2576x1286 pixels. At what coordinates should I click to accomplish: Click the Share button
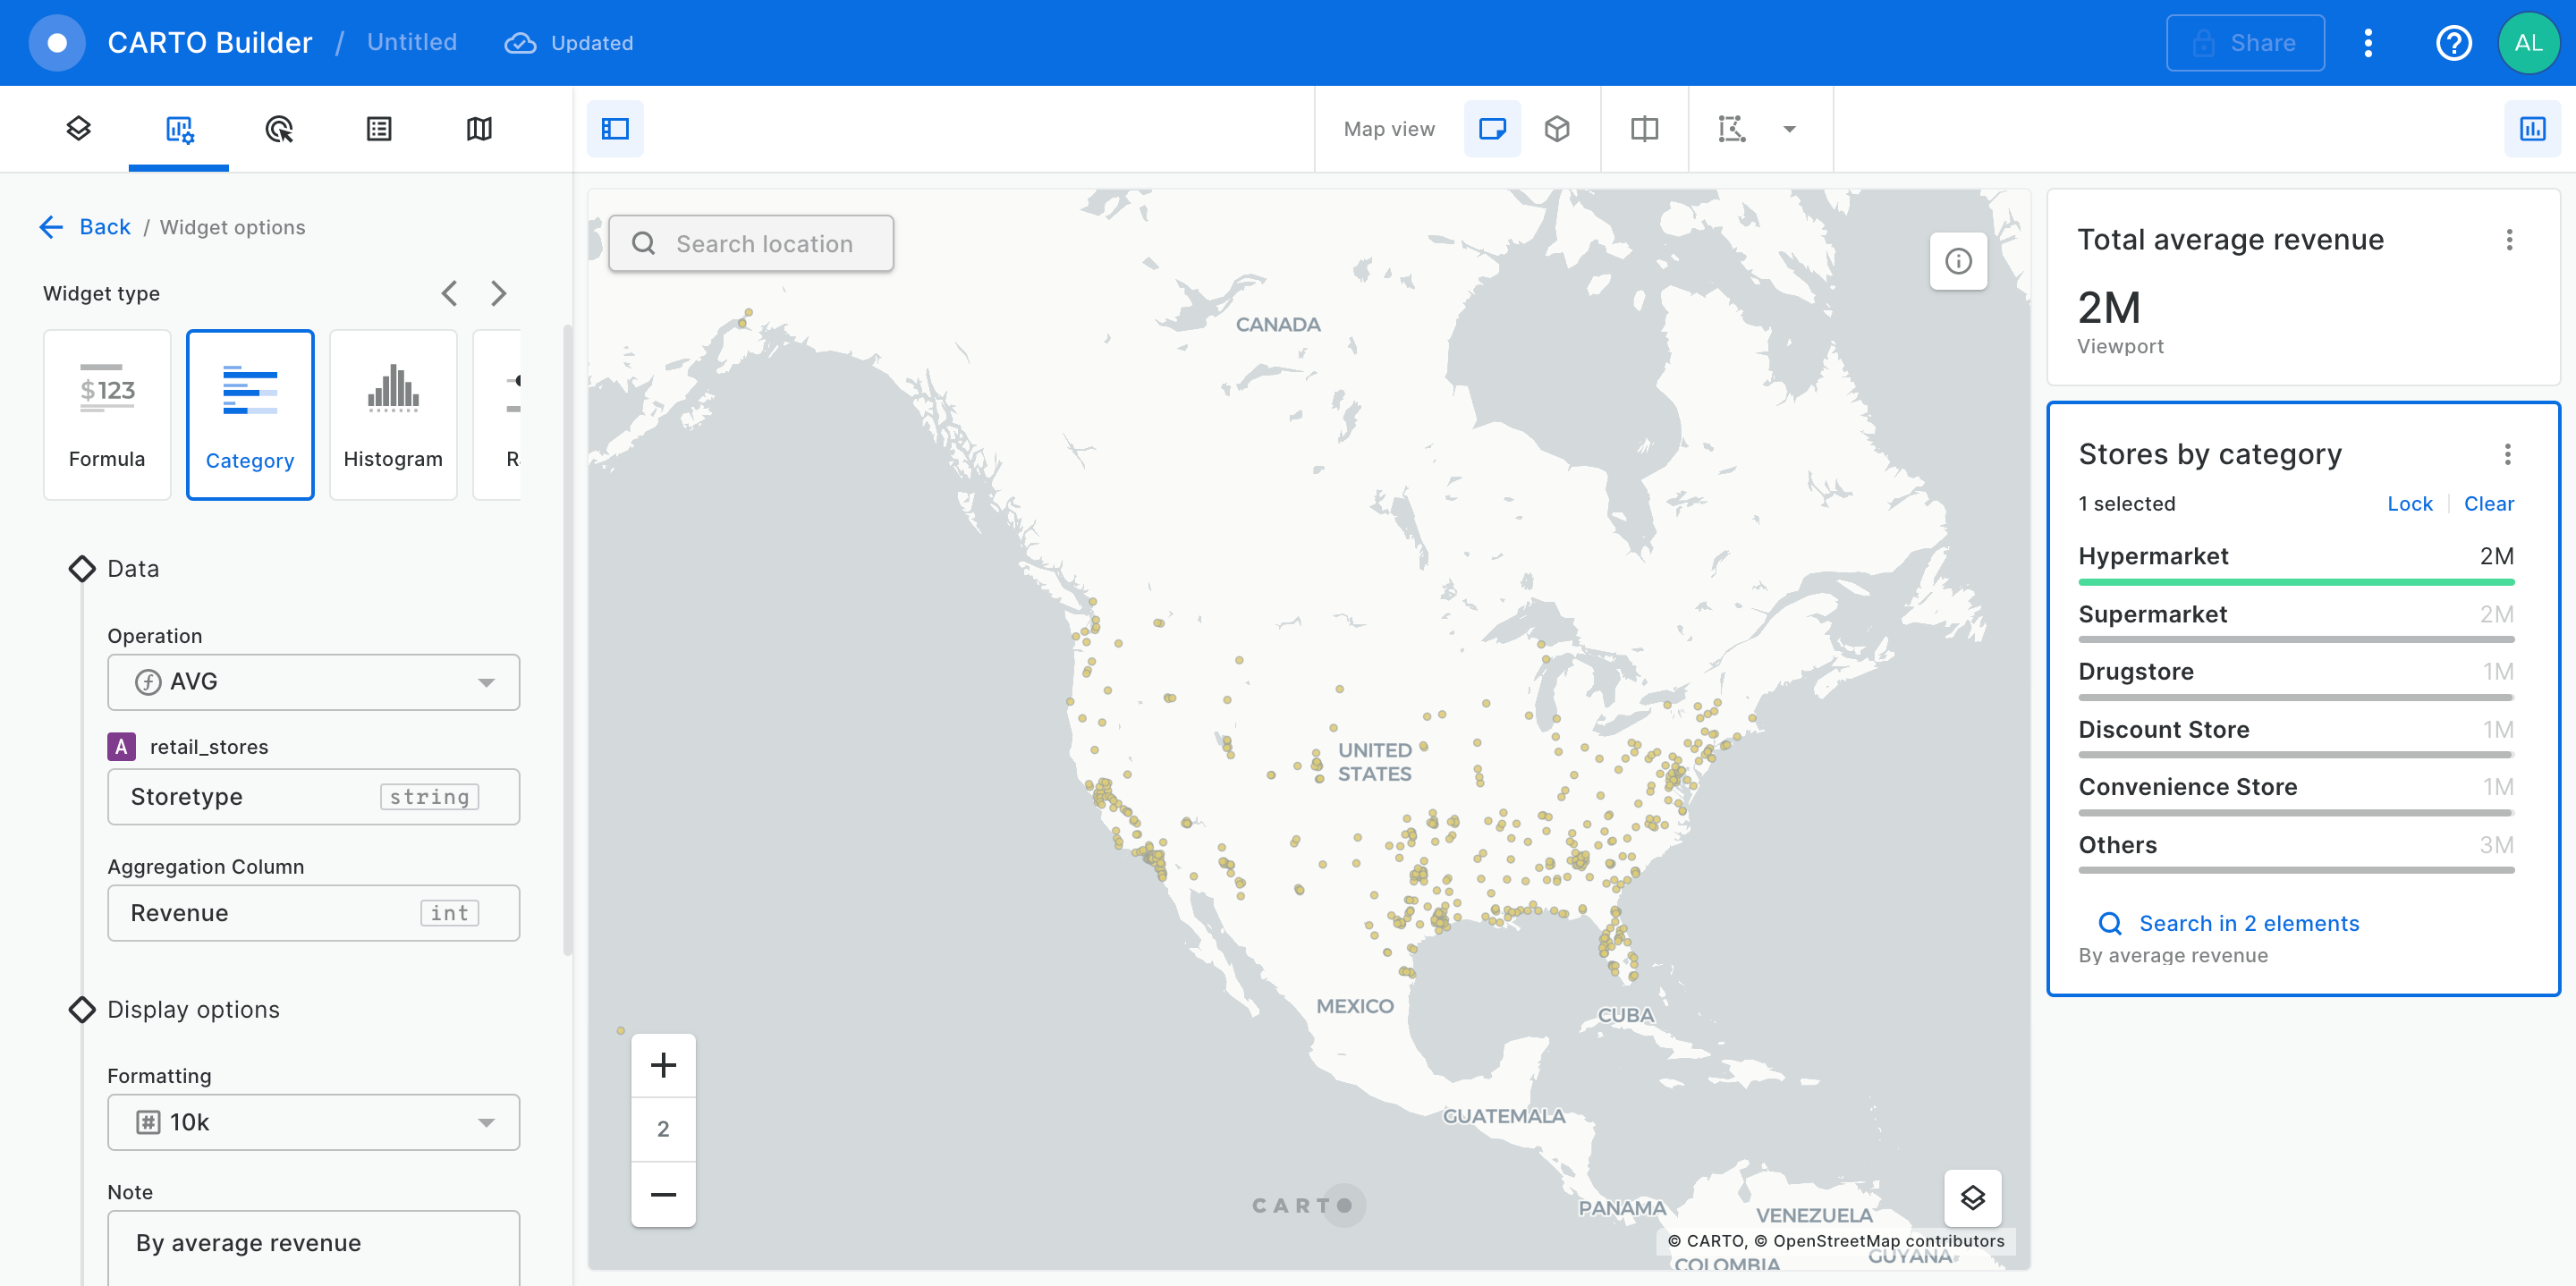(x=2245, y=43)
